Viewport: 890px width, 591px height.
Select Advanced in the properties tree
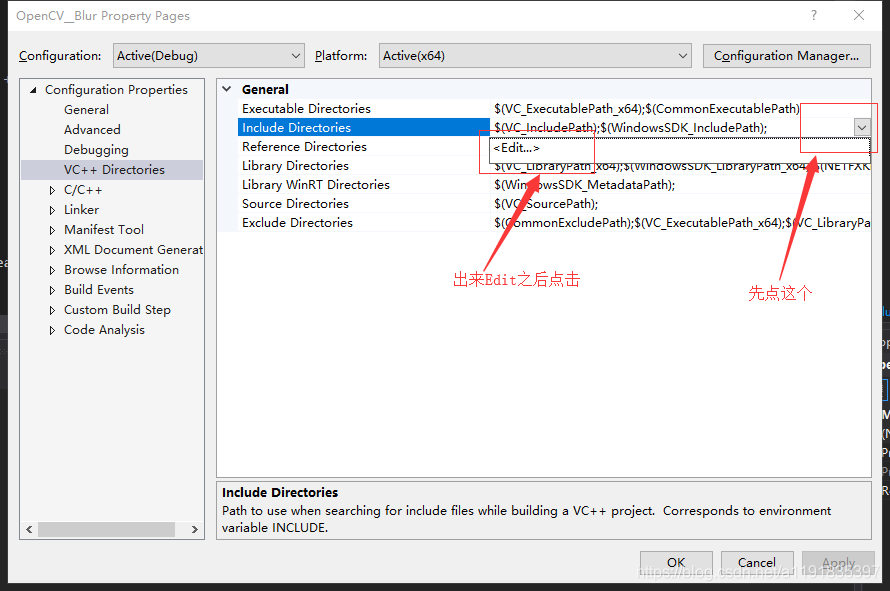click(x=92, y=129)
